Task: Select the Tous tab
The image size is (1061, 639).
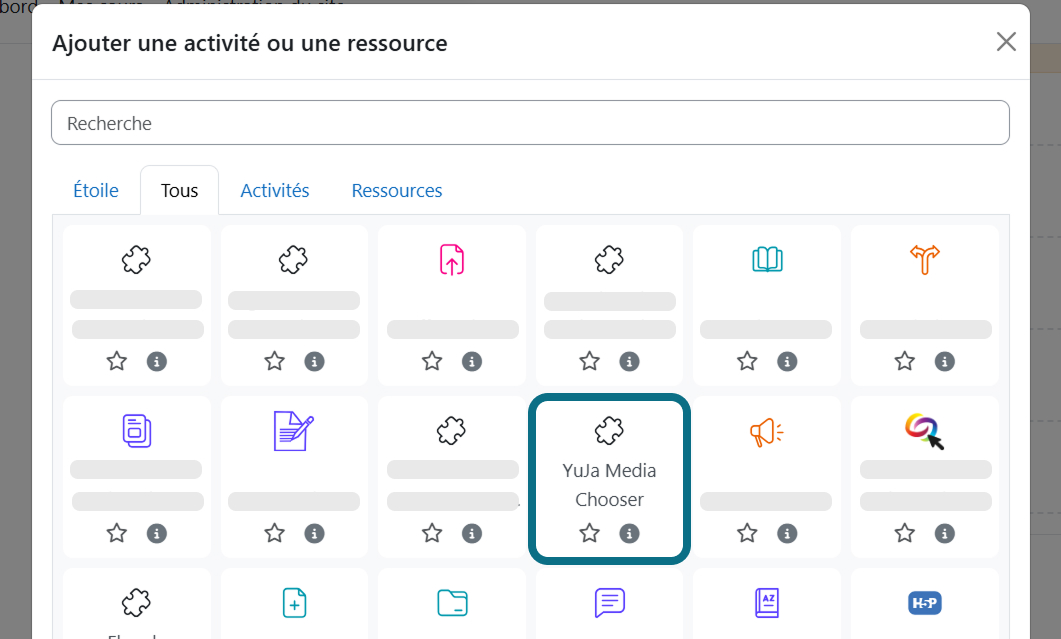Action: pos(179,190)
